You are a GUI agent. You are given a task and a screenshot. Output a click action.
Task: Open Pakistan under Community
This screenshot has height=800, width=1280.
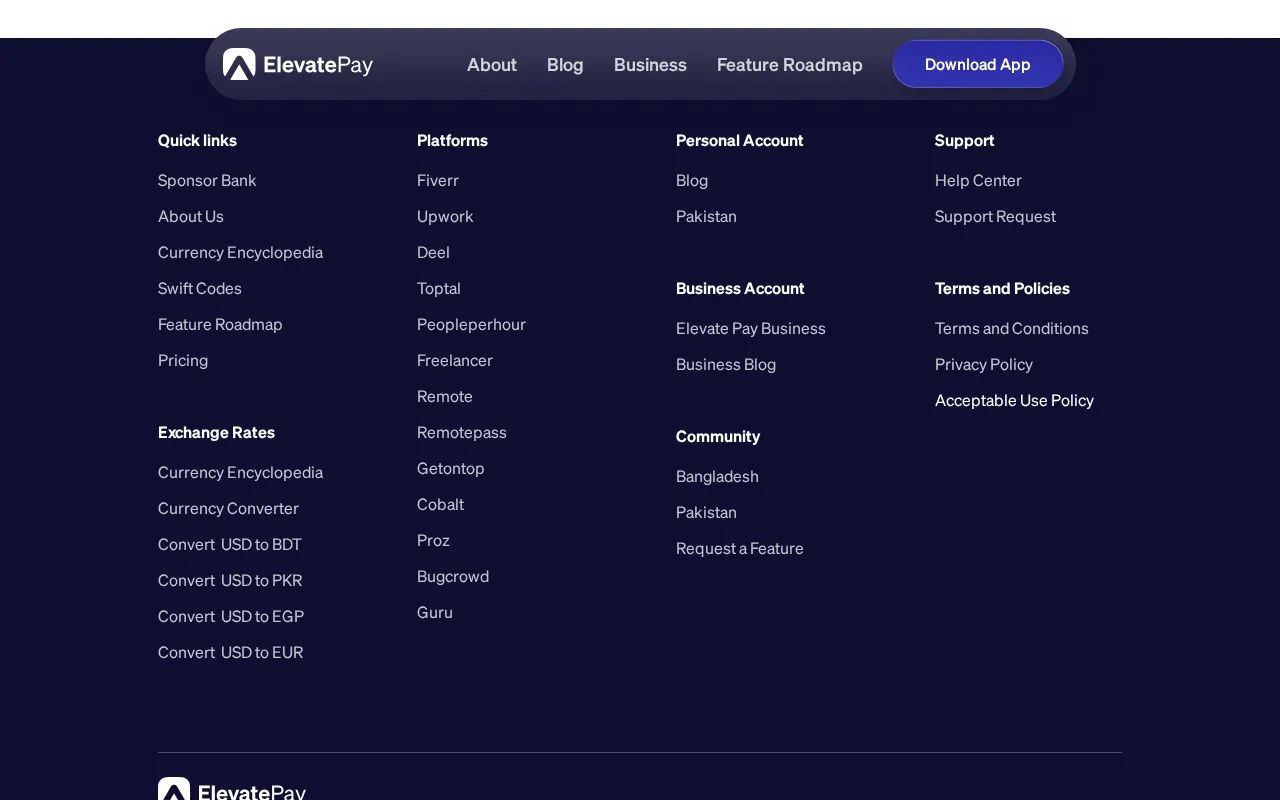click(x=706, y=512)
